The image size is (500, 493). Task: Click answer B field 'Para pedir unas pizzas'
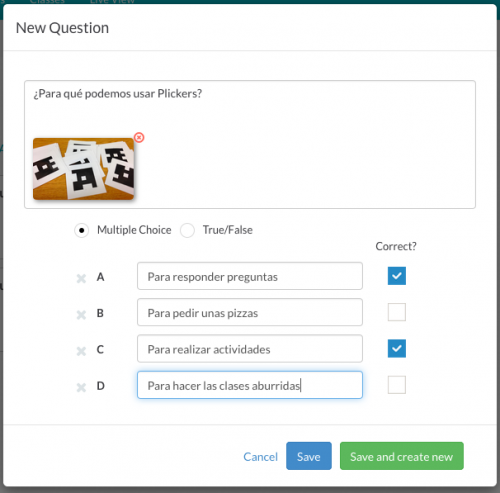250,312
